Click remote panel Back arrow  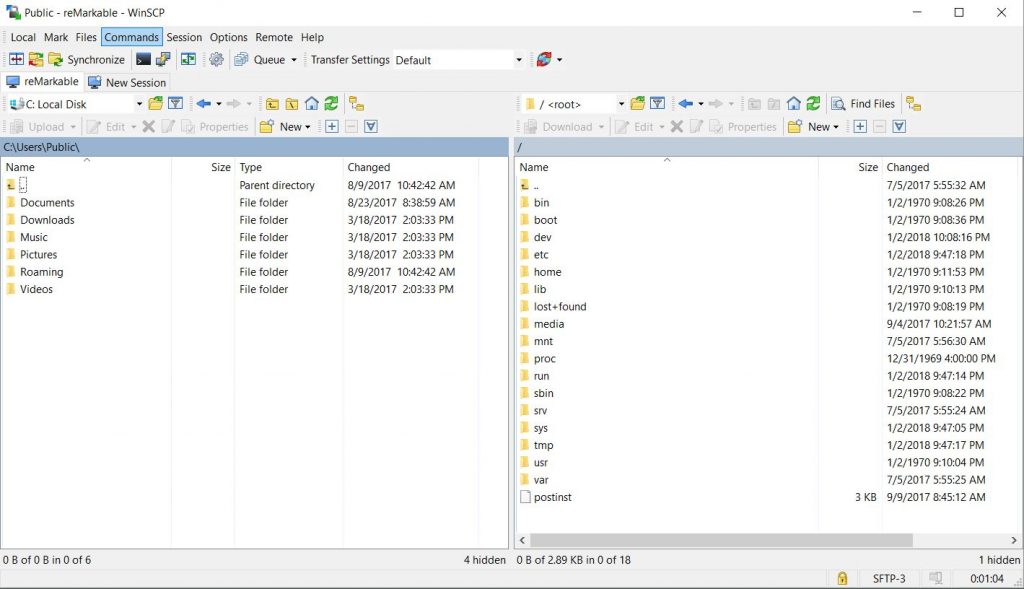pyautogui.click(x=686, y=104)
